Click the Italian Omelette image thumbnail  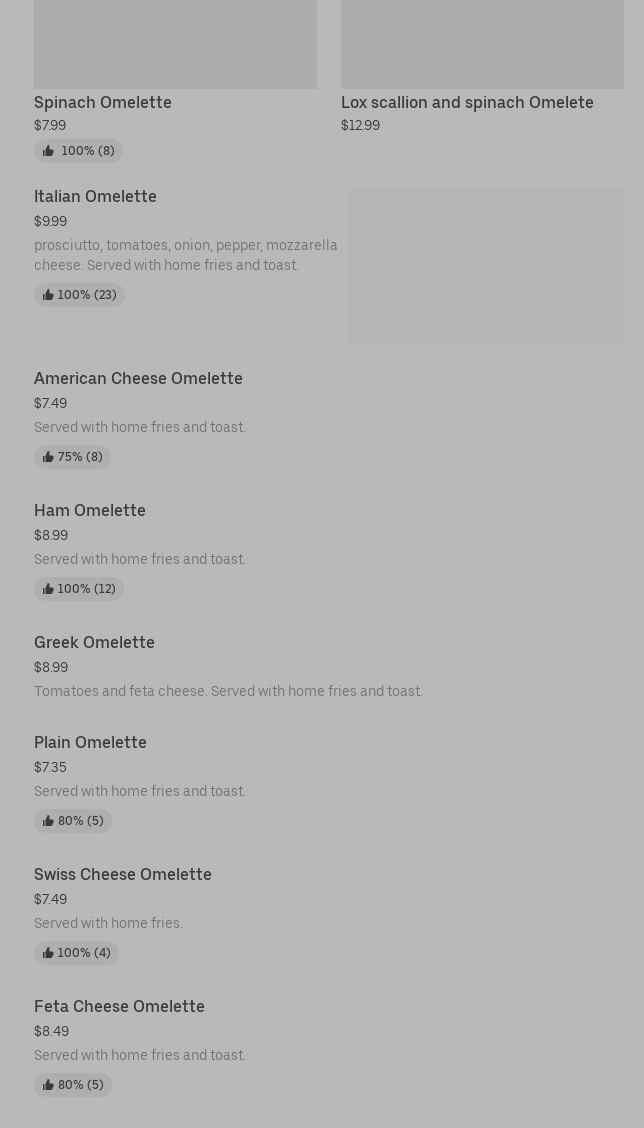[486, 266]
